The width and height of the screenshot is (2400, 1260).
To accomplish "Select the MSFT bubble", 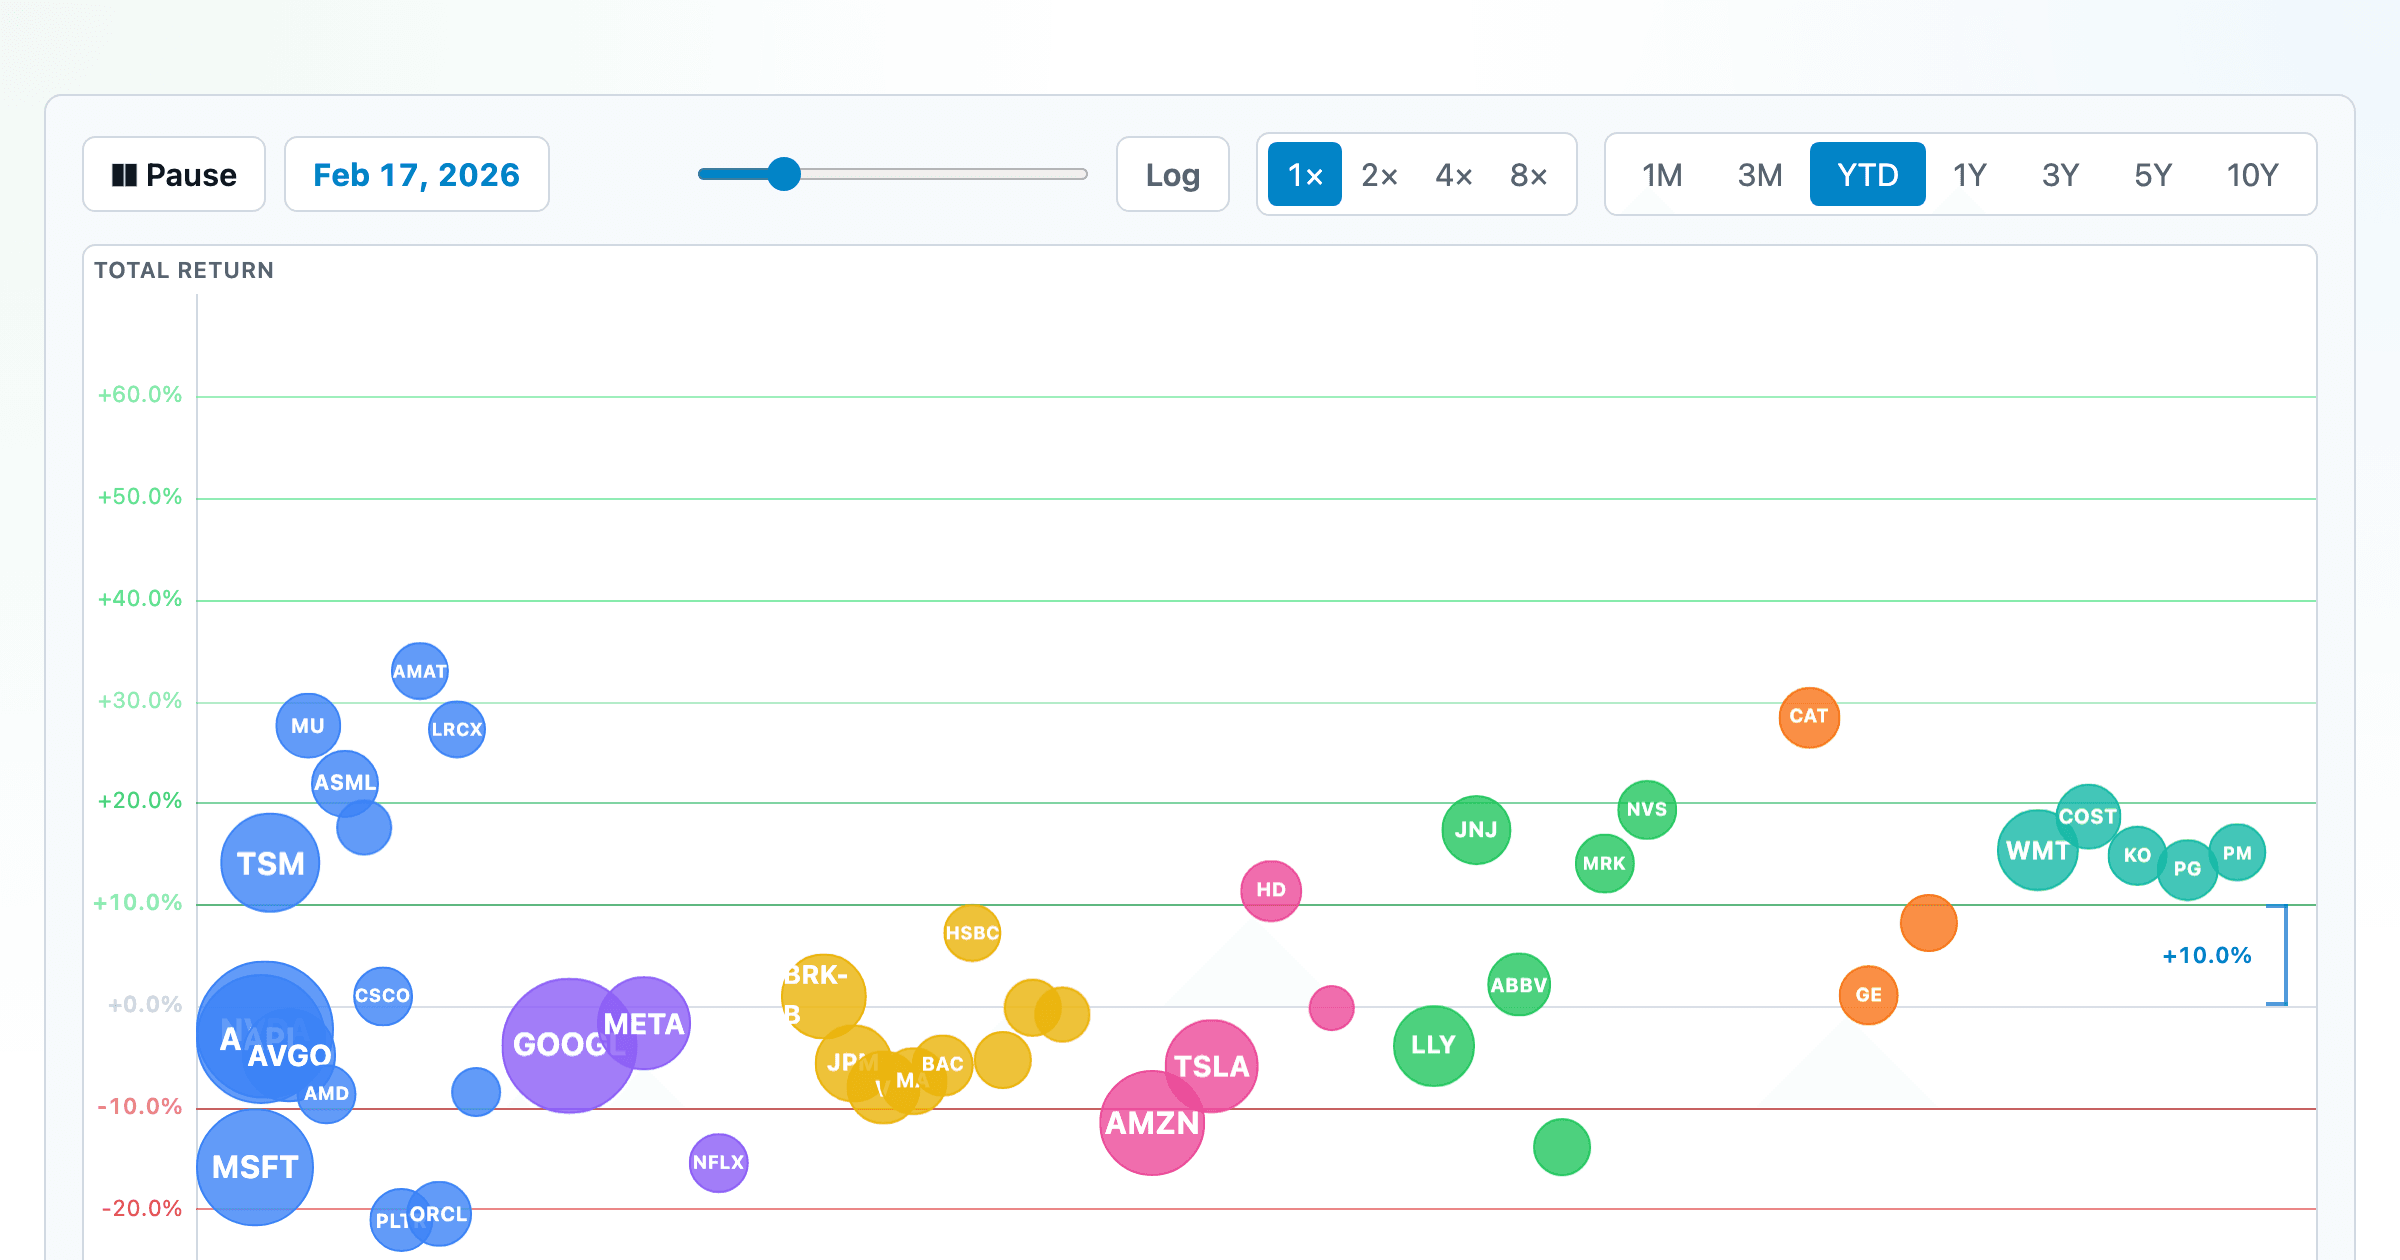I will pos(255,1167).
